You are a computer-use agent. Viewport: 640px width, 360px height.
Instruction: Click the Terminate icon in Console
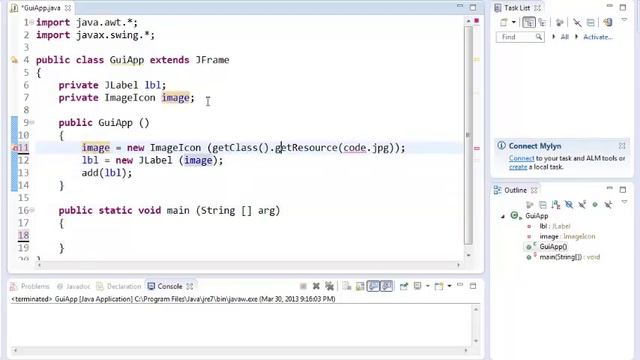(303, 286)
